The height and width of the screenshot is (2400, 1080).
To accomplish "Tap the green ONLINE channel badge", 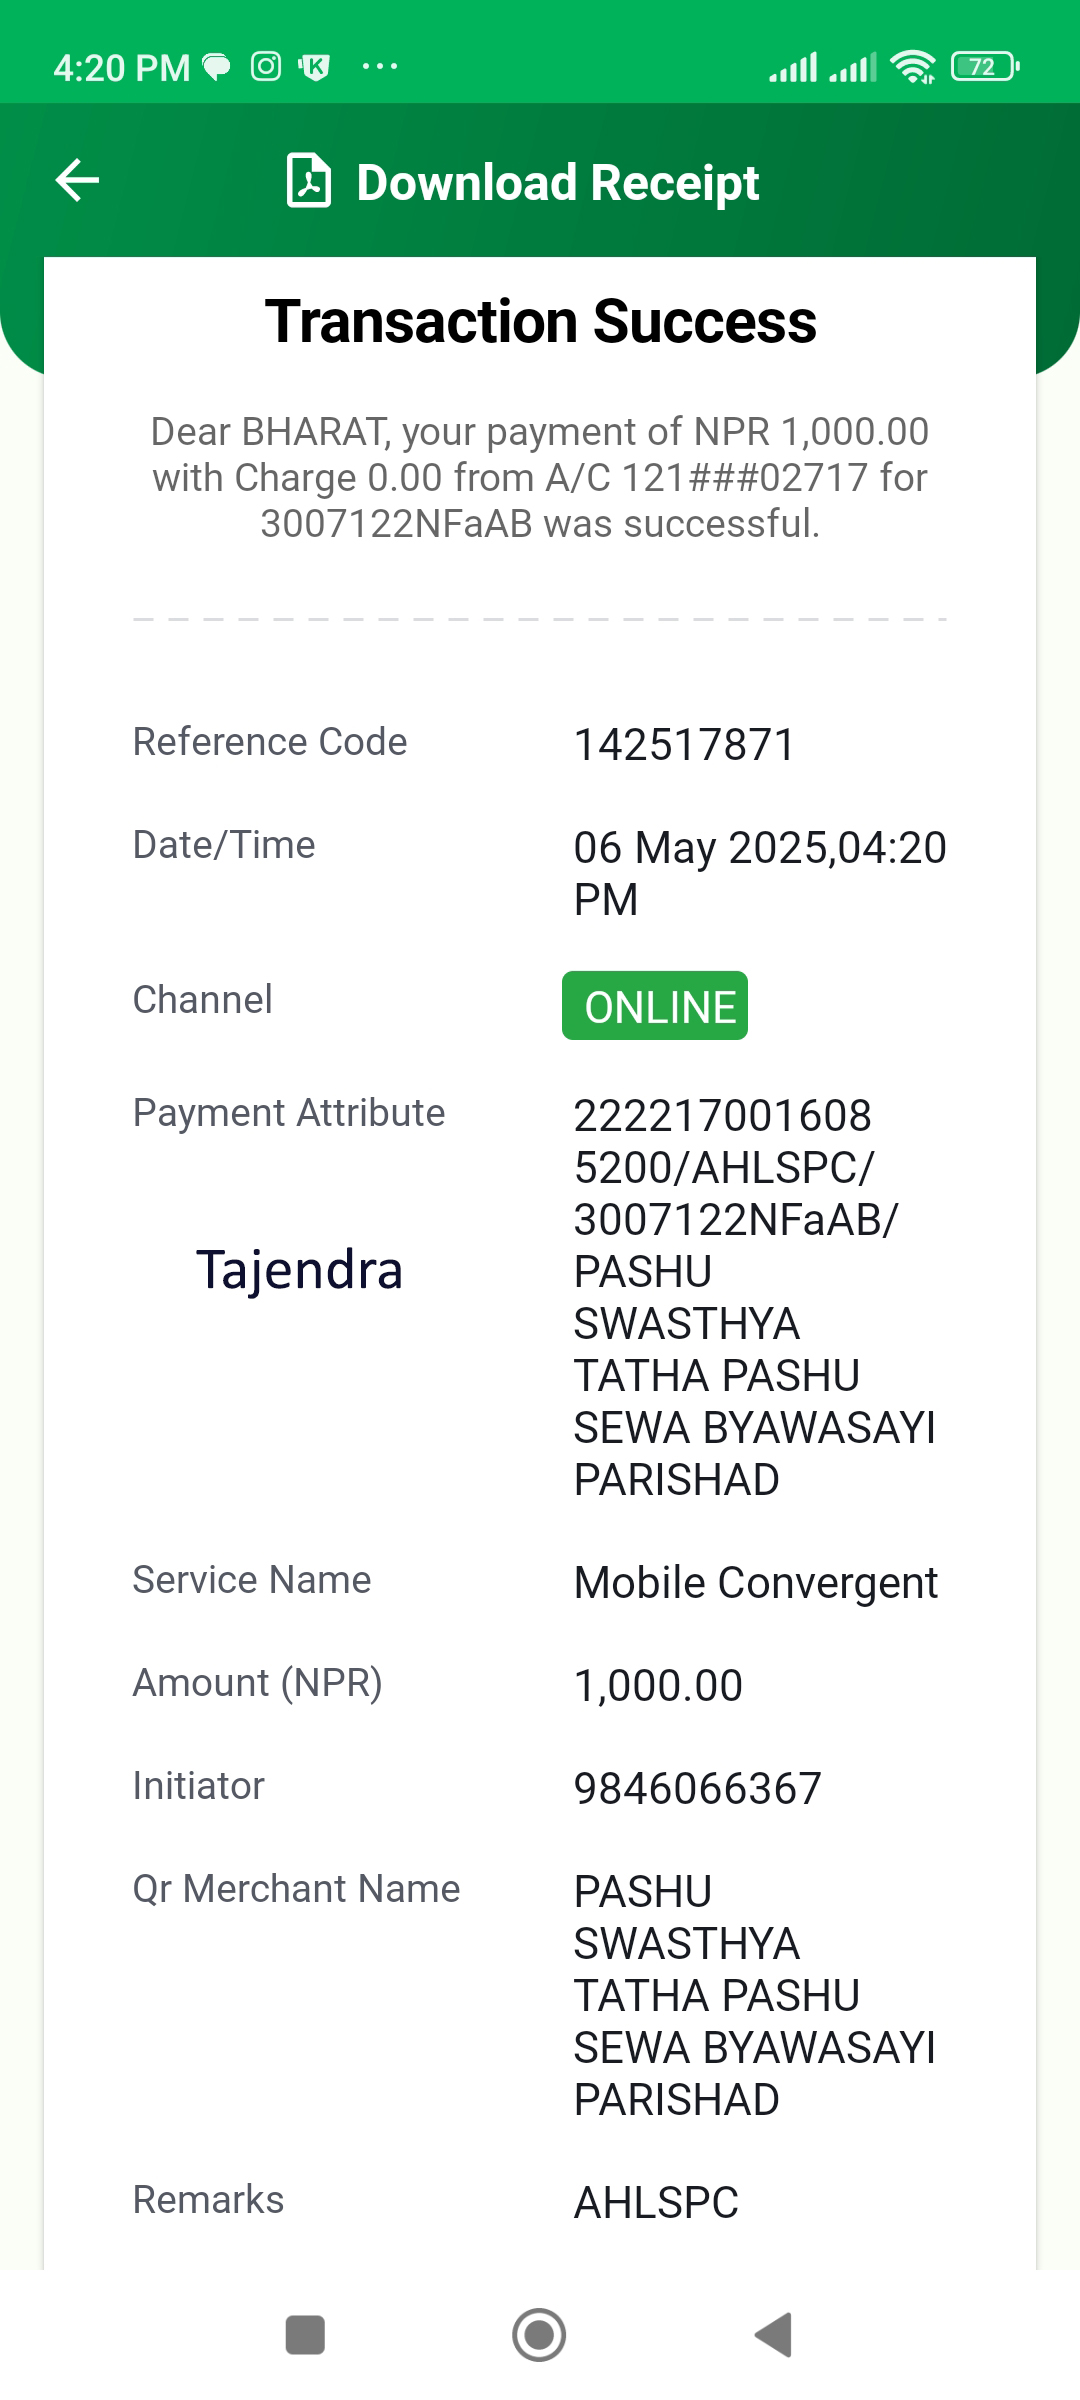I will (655, 1006).
